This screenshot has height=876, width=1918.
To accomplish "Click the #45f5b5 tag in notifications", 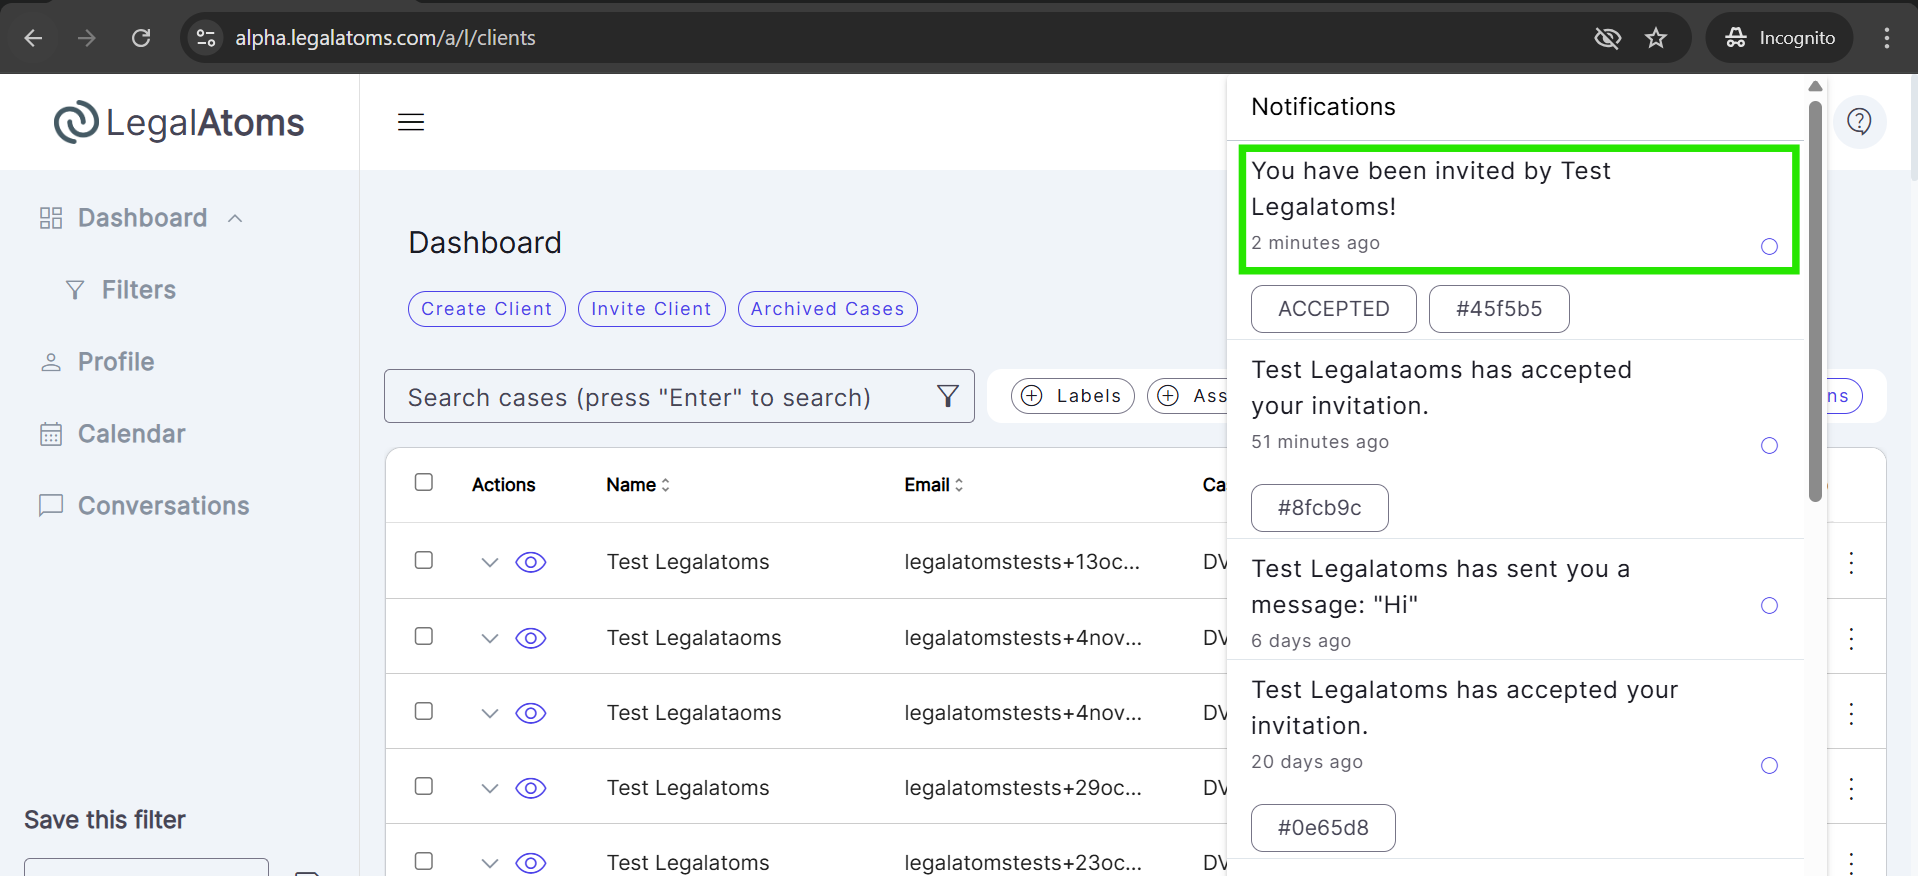I will tap(1498, 309).
